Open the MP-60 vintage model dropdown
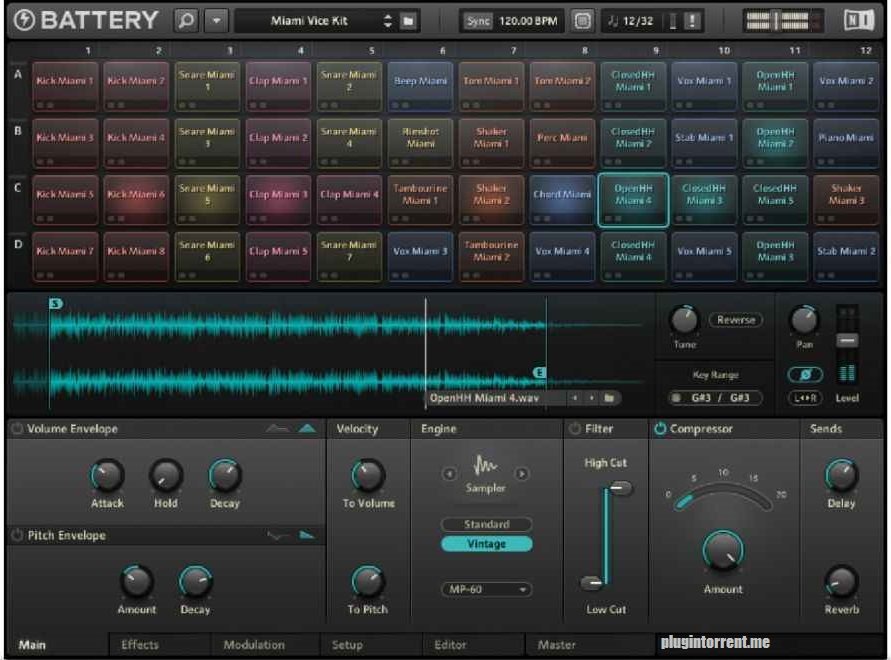This screenshot has width=891, height=660. pos(486,590)
